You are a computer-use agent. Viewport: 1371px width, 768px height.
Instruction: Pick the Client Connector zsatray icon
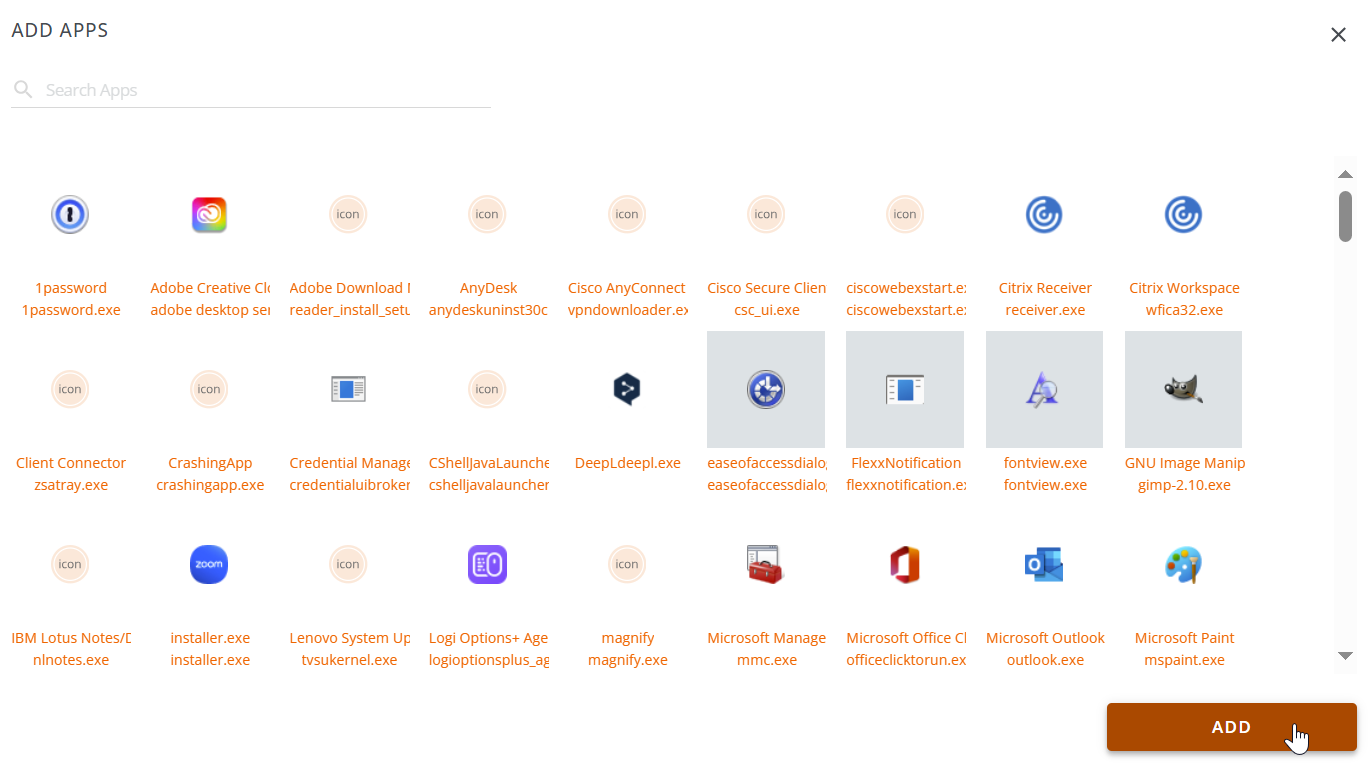pyautogui.click(x=70, y=389)
